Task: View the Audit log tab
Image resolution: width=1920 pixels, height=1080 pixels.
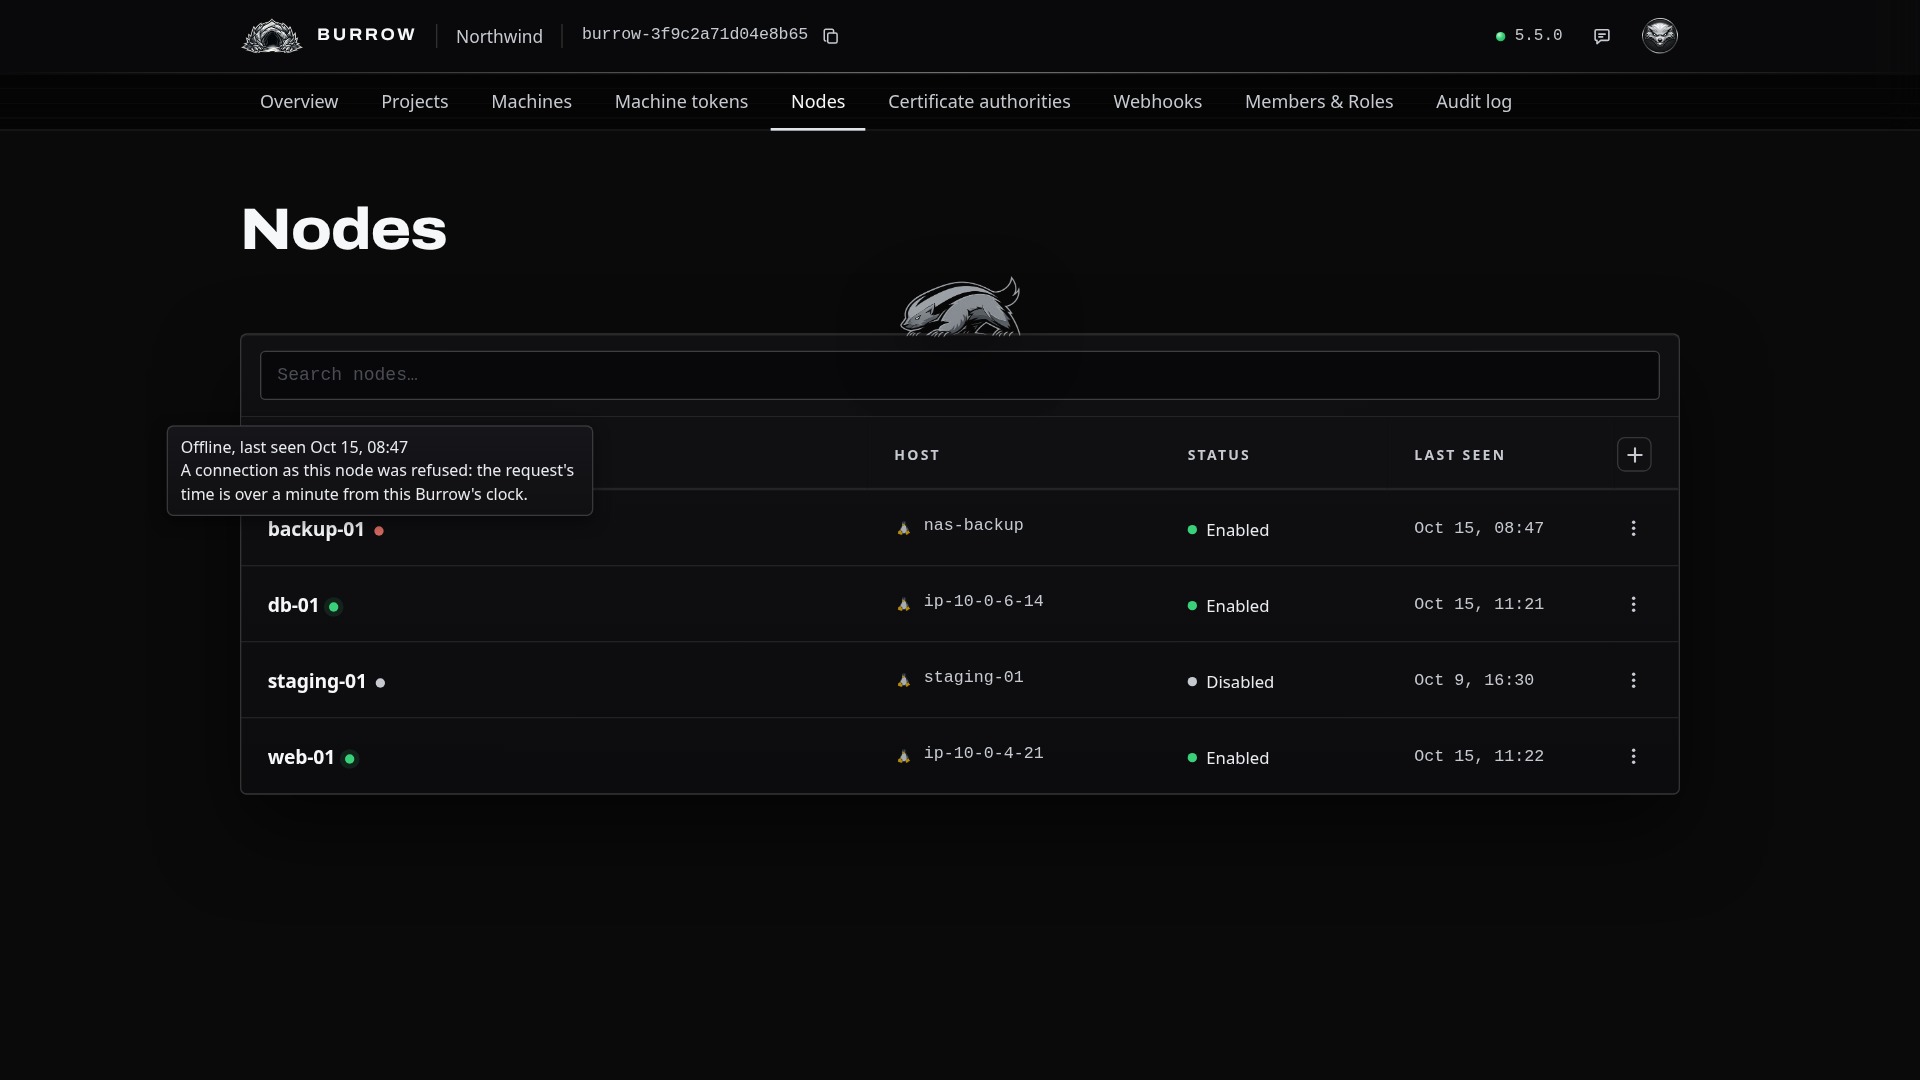Action: pyautogui.click(x=1474, y=102)
